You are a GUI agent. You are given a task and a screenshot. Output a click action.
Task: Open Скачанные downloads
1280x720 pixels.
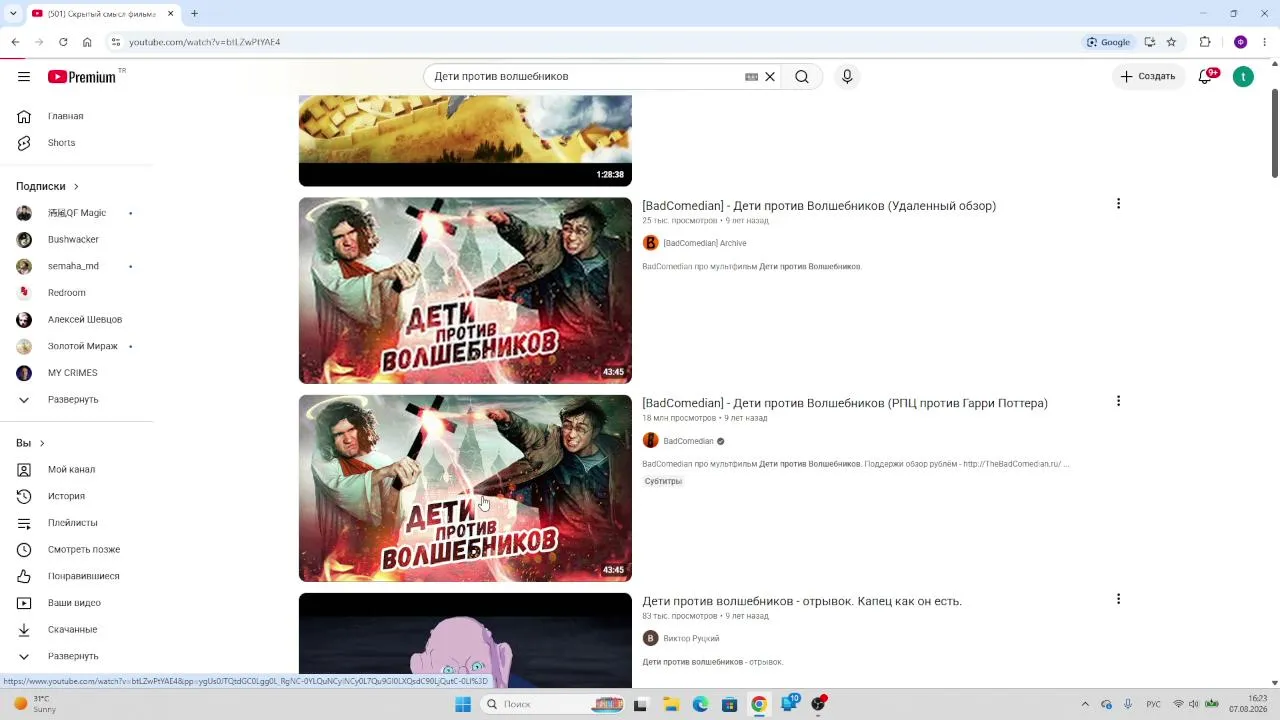click(73, 630)
